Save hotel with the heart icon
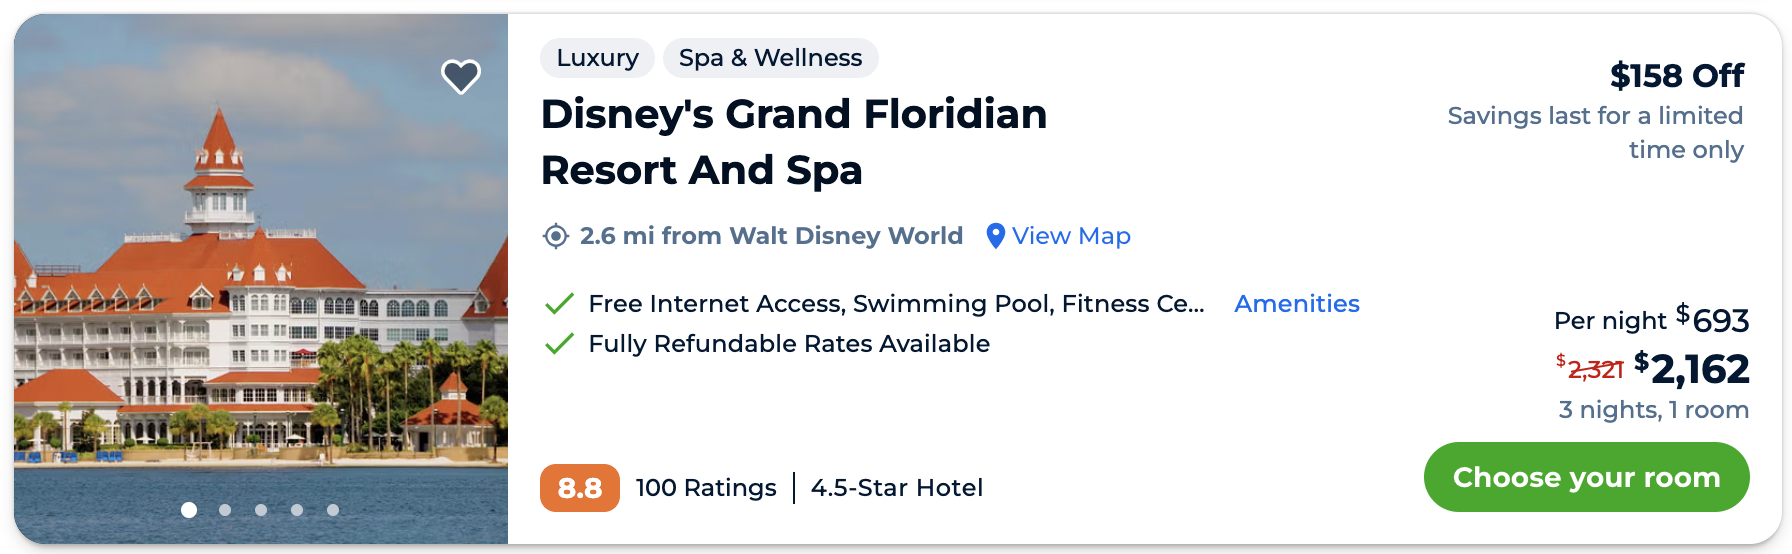 [461, 76]
